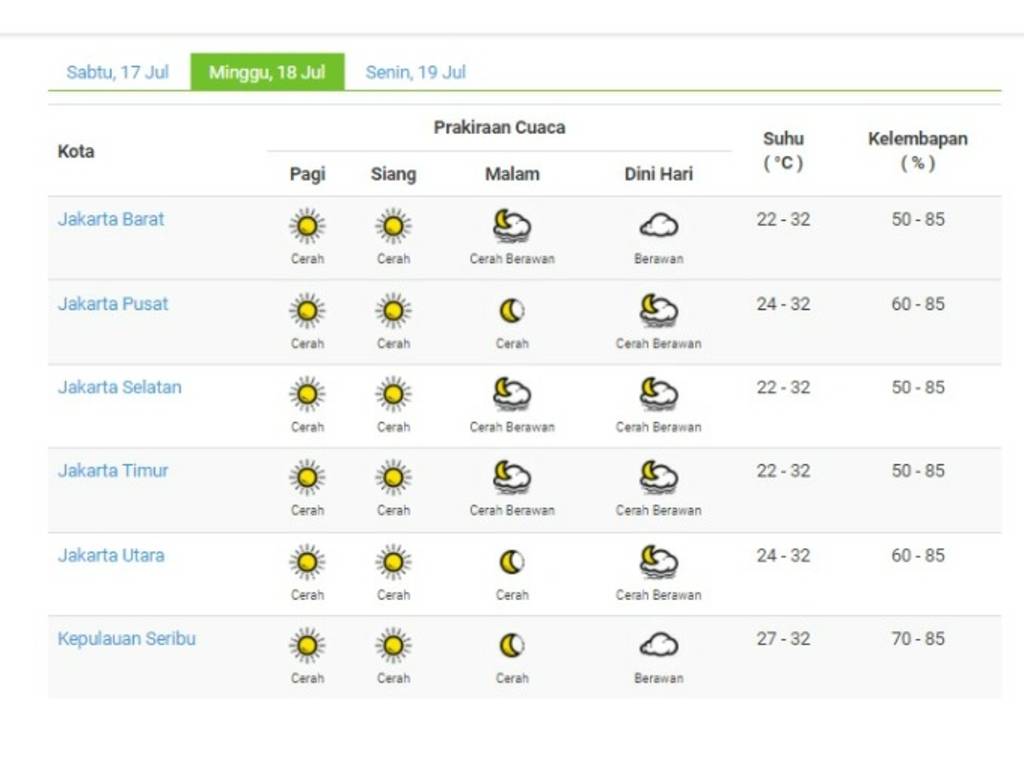
Task: Follow the Jakarta Selatan link
Action: (120, 387)
